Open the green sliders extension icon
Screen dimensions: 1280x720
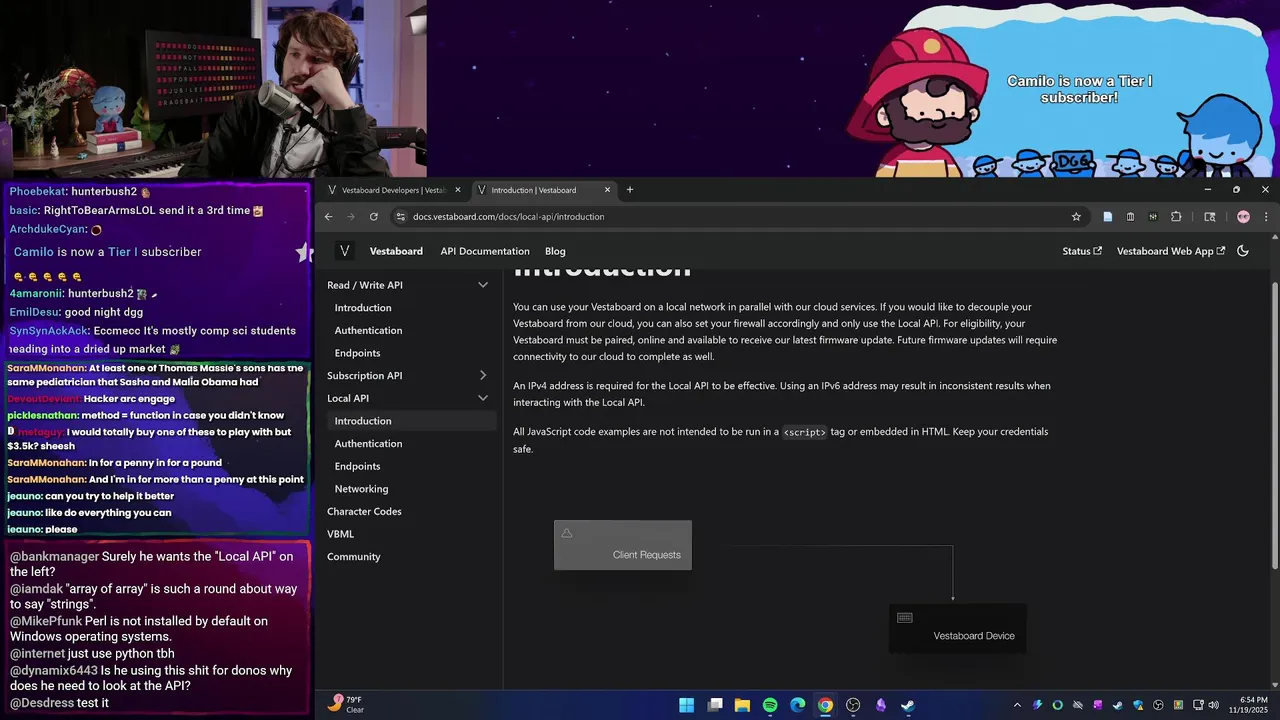pyautogui.click(x=1153, y=216)
